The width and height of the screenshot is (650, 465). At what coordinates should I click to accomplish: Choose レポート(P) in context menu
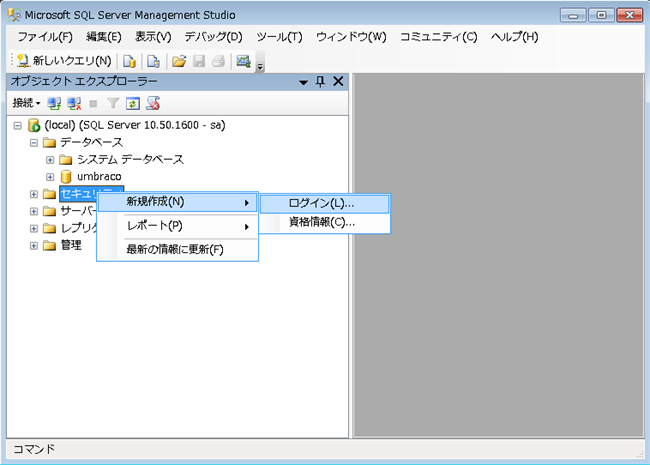tap(177, 226)
